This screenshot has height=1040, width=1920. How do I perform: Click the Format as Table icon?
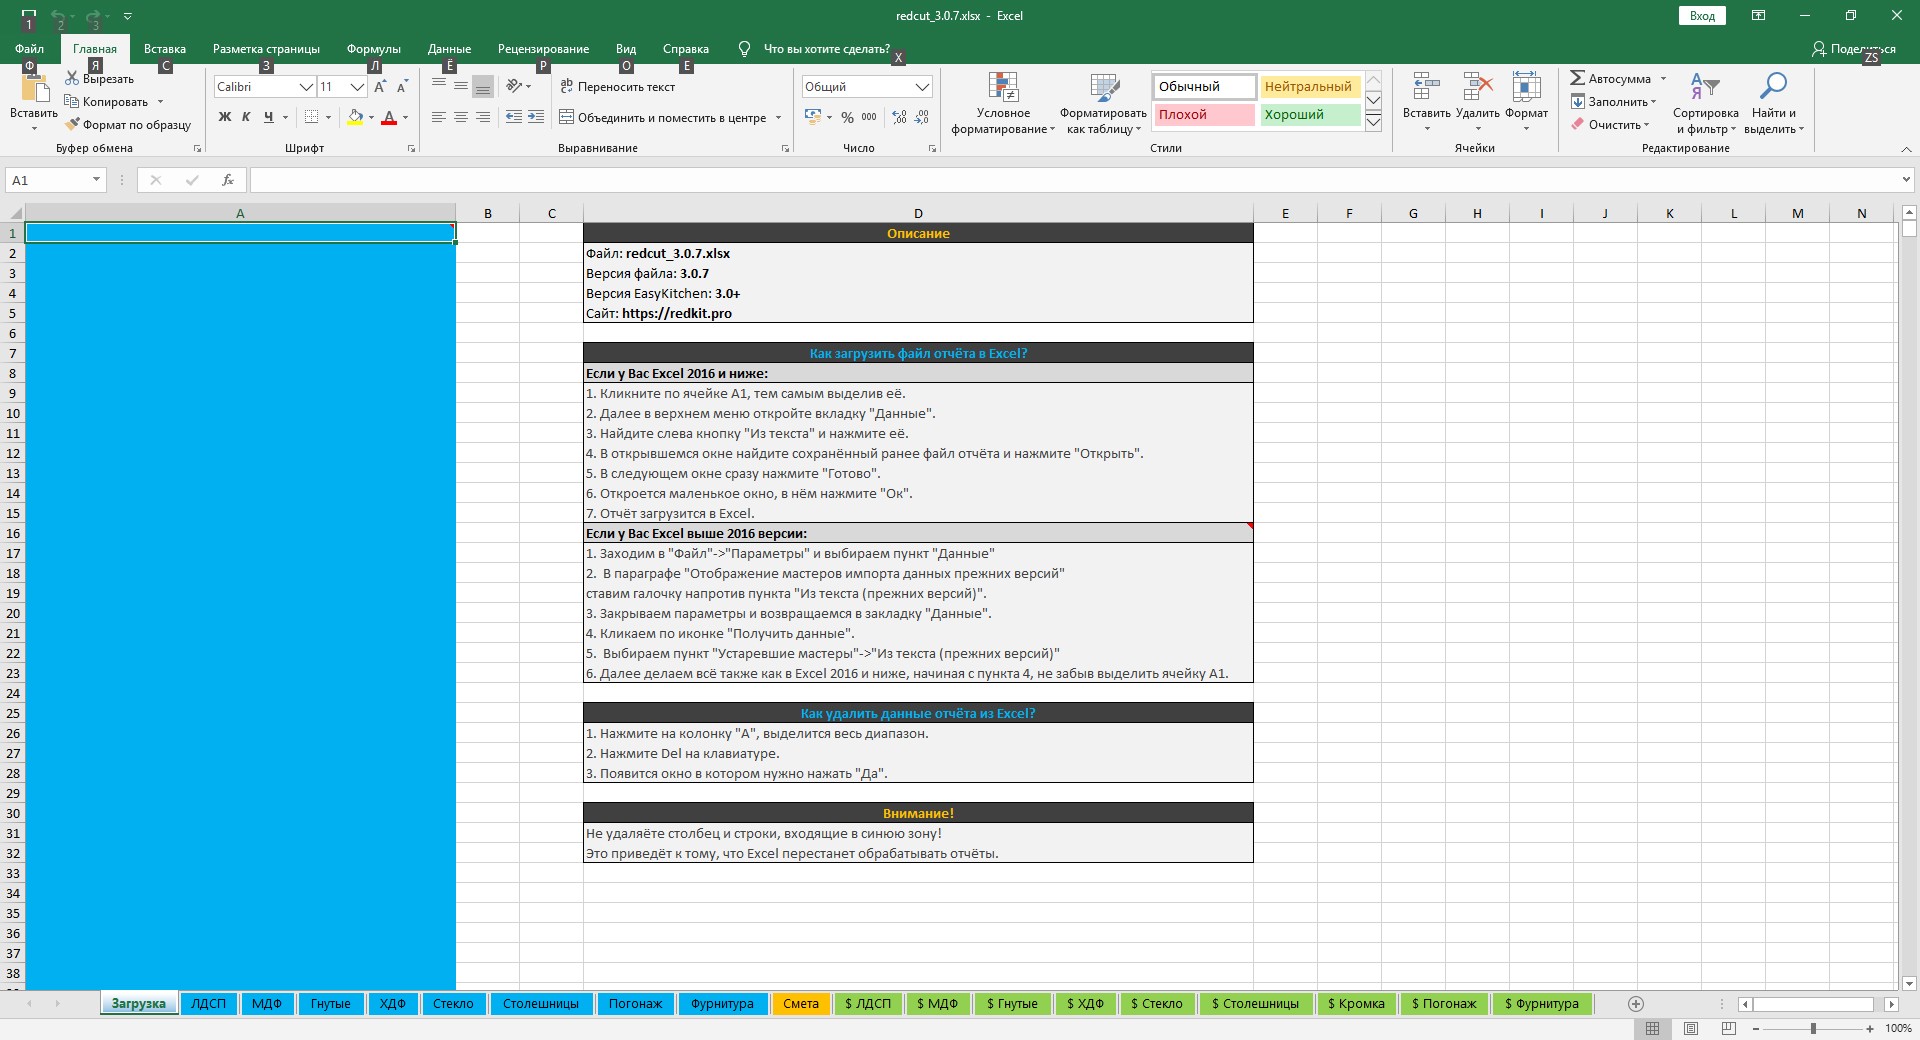point(1103,88)
